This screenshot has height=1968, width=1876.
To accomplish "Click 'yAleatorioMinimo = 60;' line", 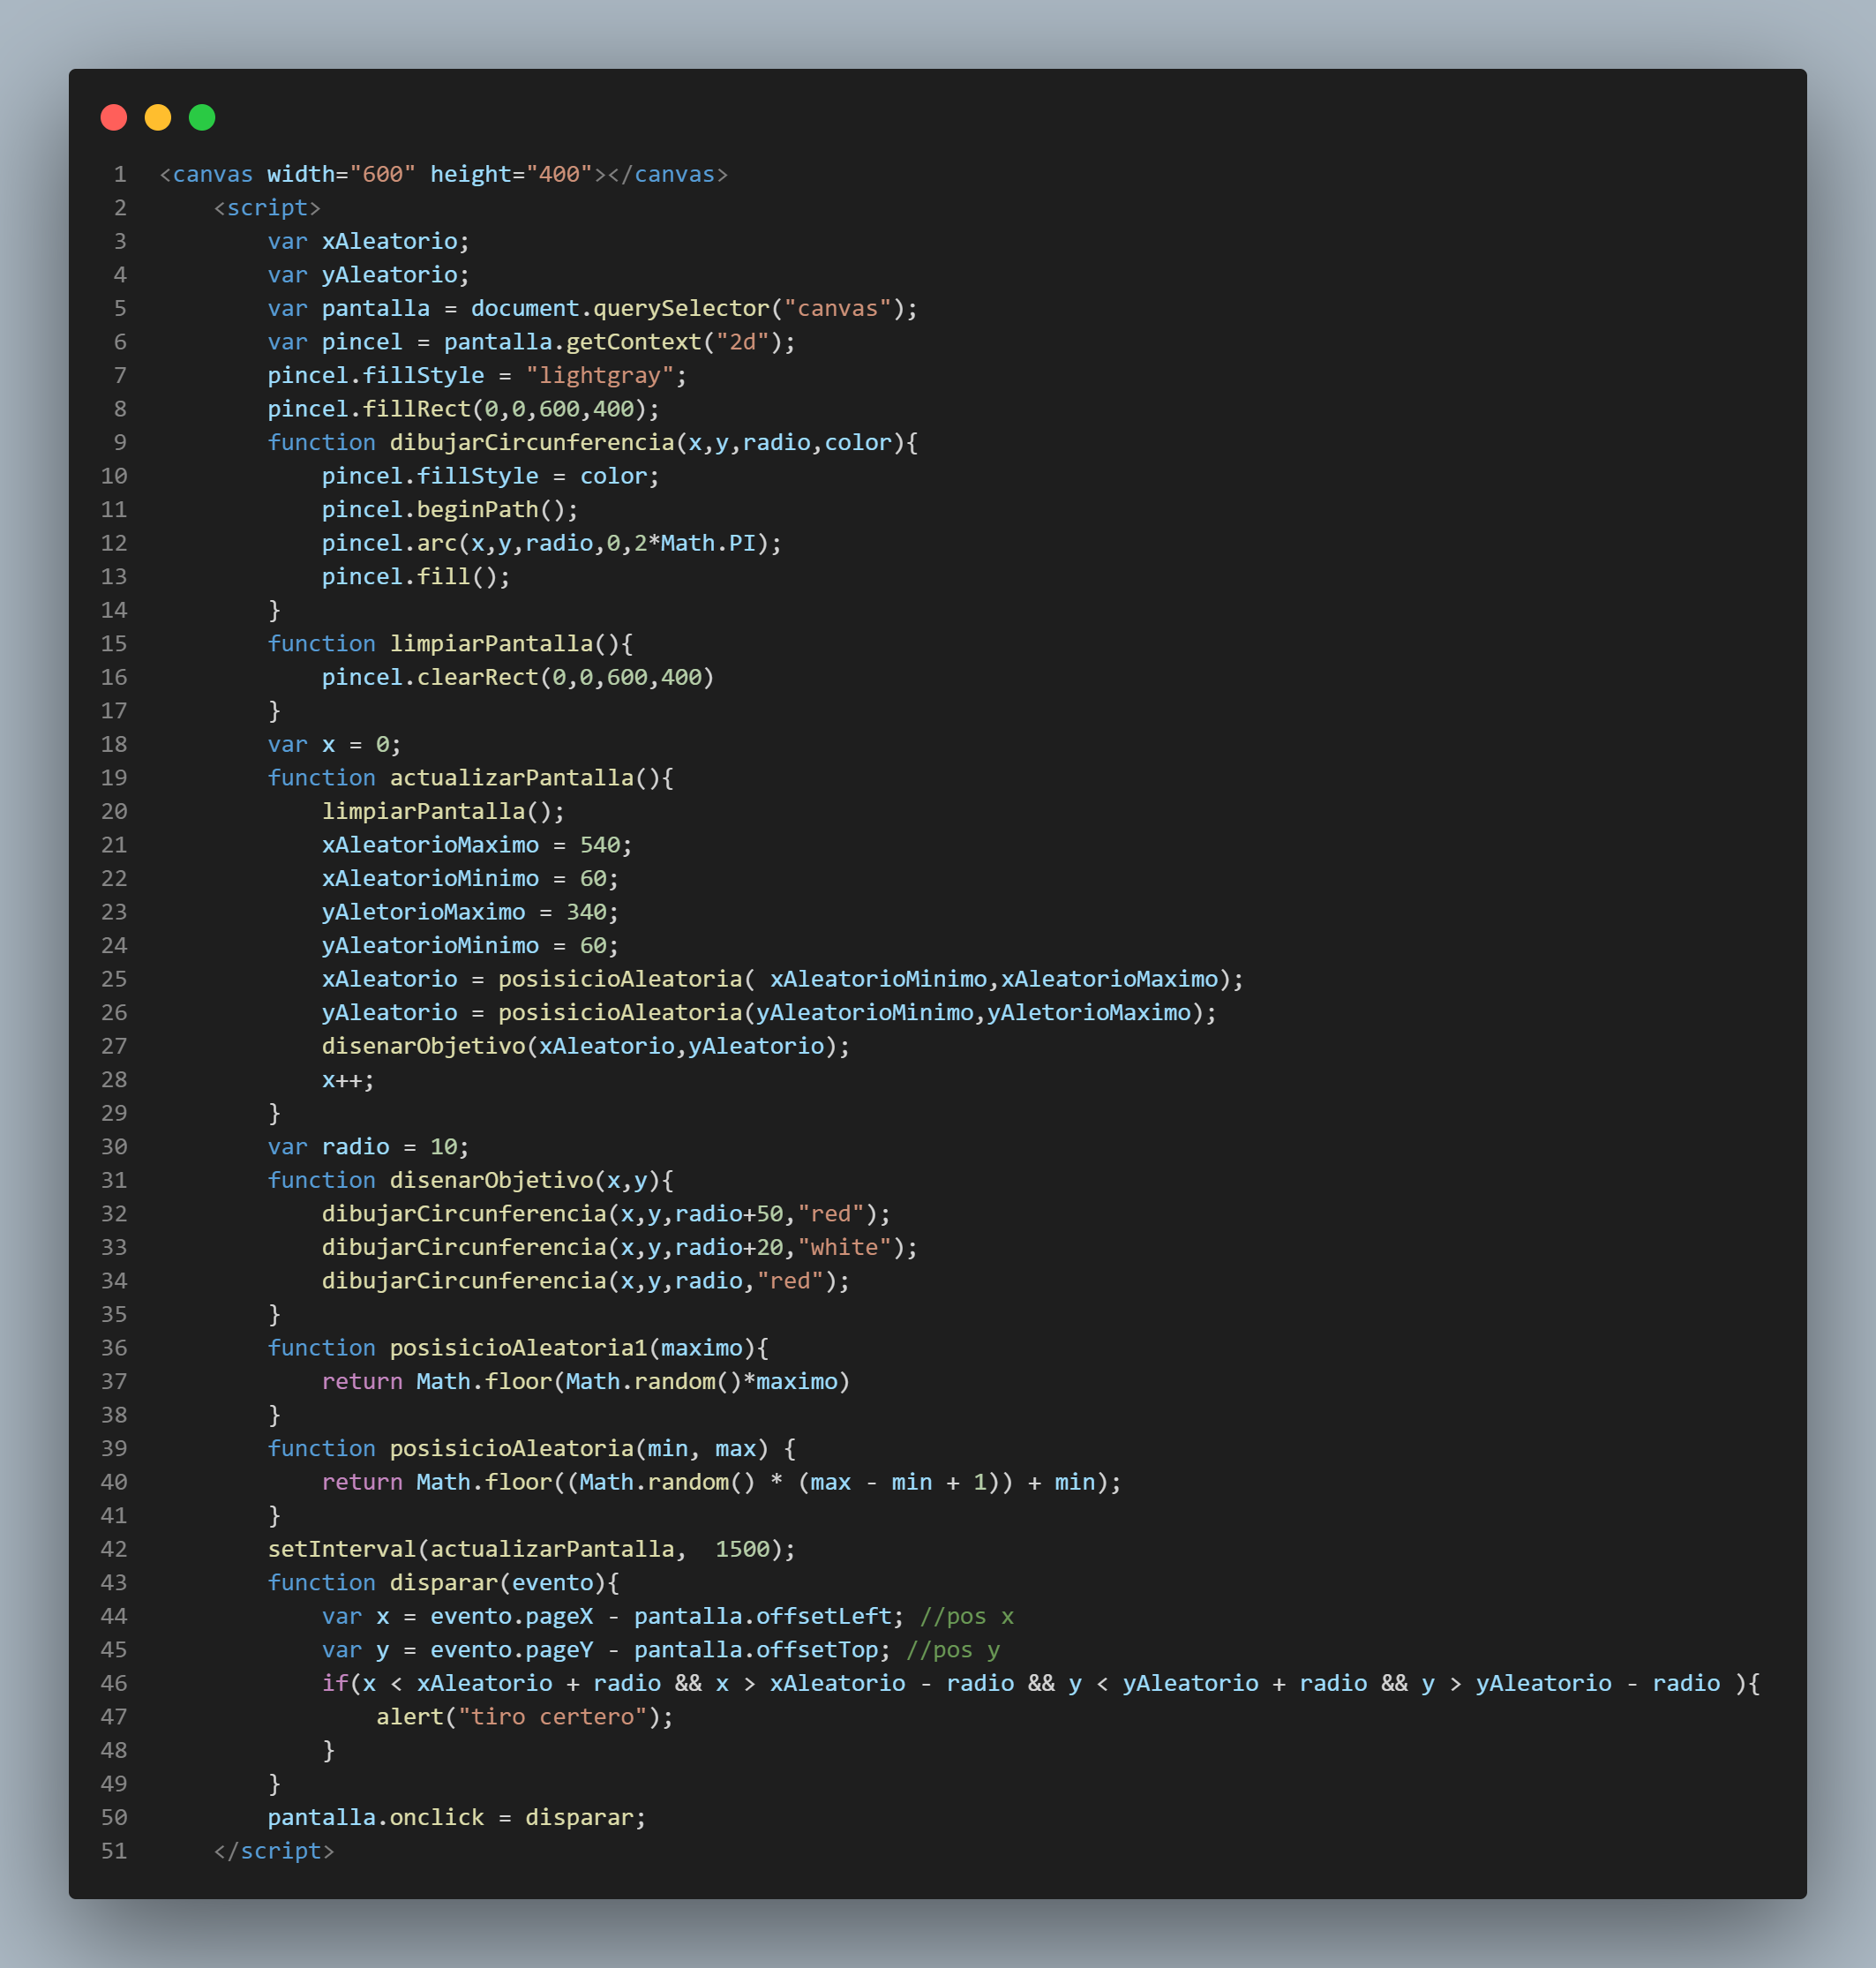I will point(470,946).
